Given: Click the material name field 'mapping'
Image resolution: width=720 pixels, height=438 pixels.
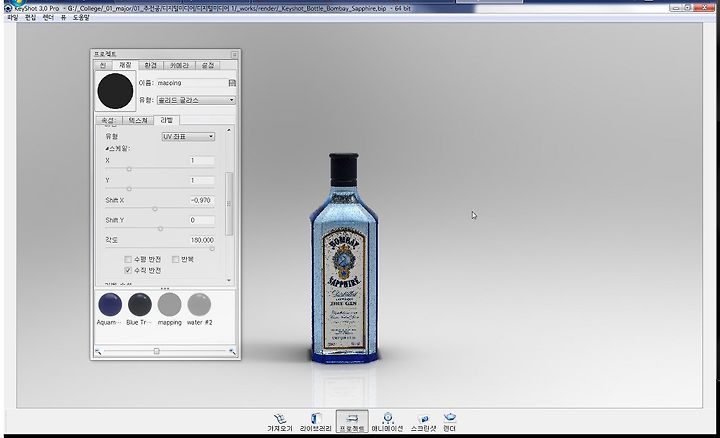Looking at the screenshot, I should point(191,83).
